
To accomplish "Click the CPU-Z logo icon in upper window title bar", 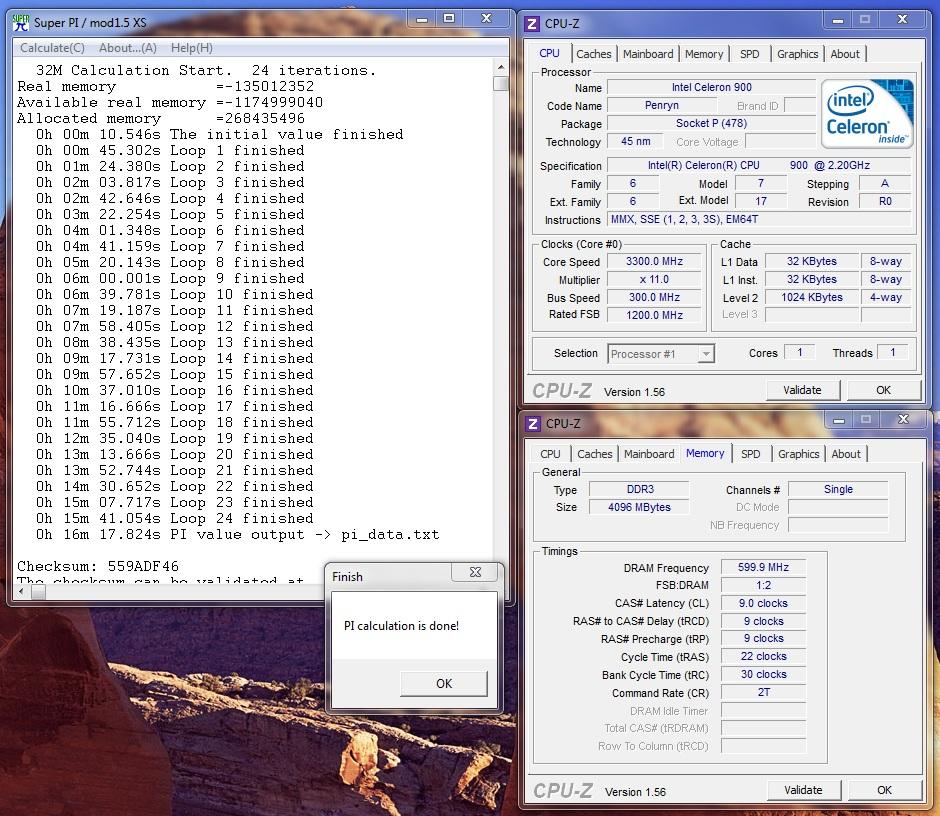I will (531, 24).
